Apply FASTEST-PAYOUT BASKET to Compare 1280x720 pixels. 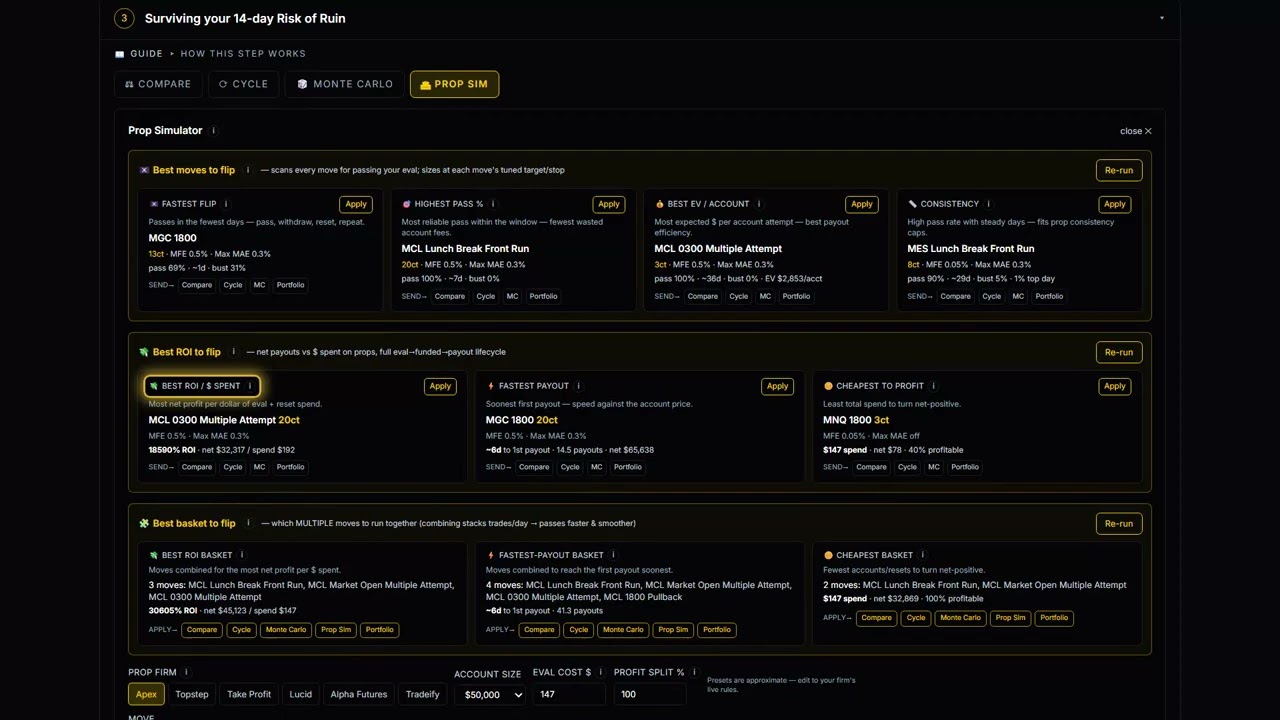pos(539,630)
